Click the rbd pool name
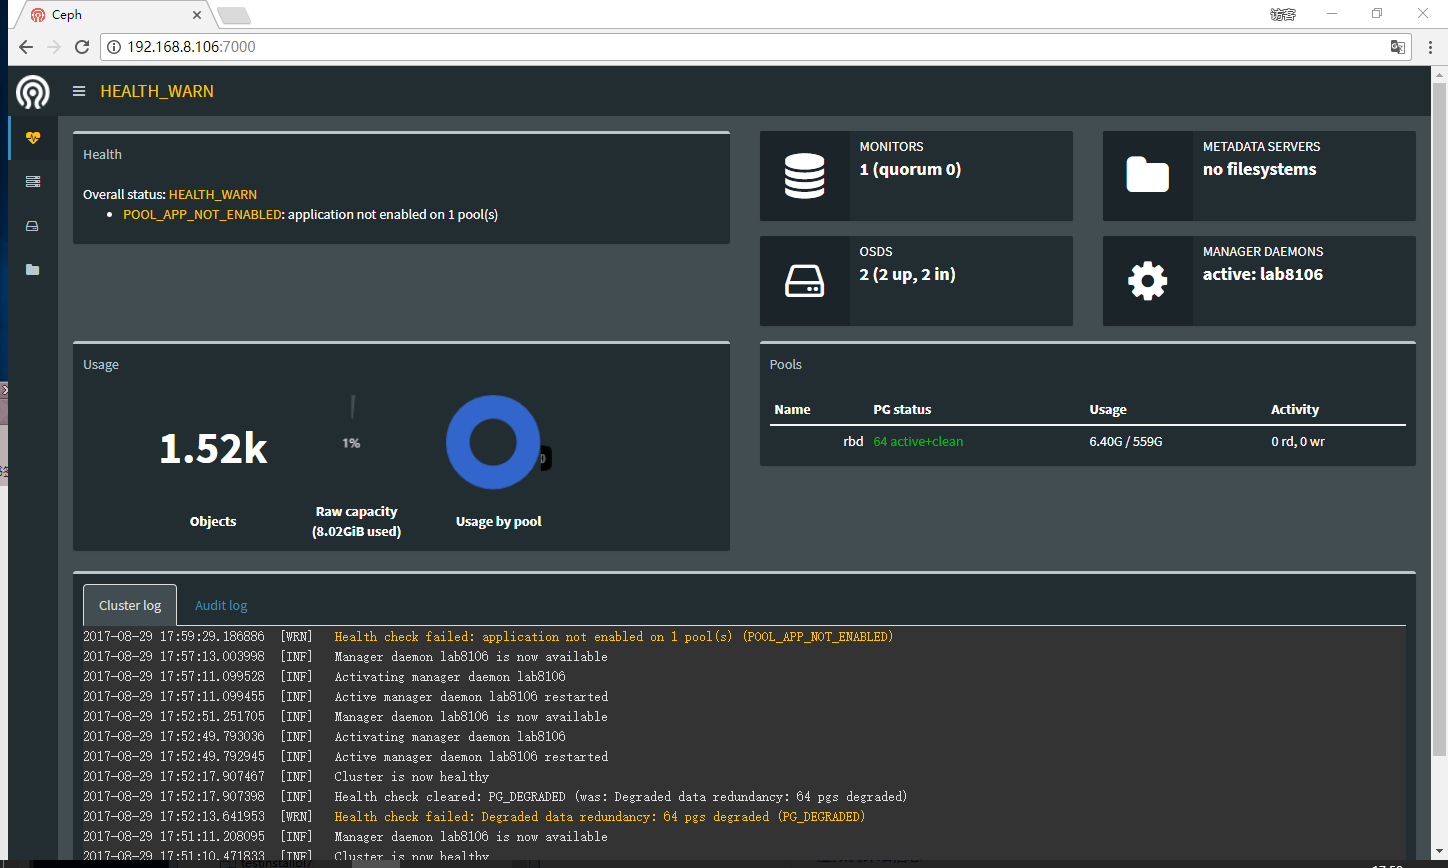This screenshot has height=868, width=1448. coord(853,441)
